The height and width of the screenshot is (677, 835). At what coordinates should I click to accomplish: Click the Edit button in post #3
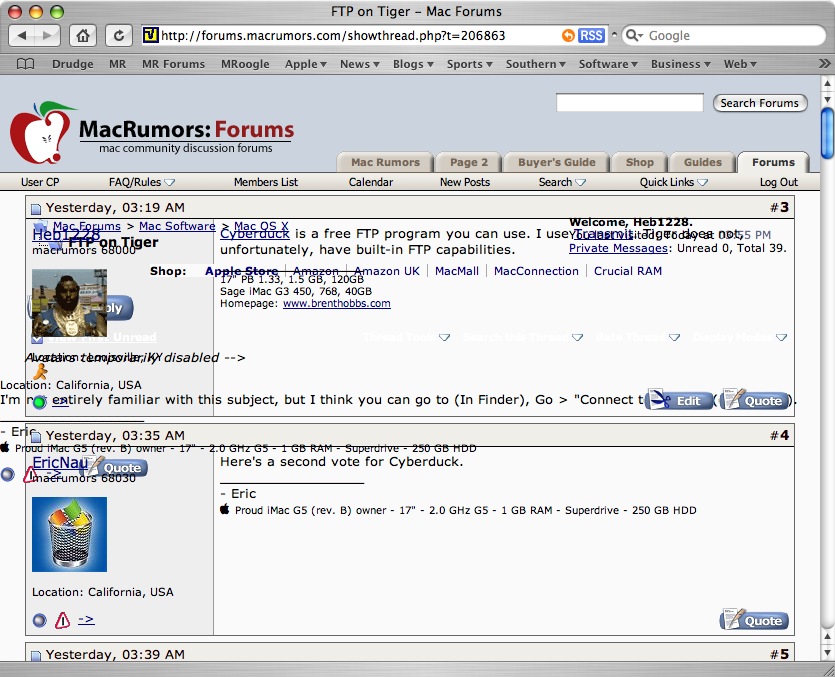coord(679,401)
